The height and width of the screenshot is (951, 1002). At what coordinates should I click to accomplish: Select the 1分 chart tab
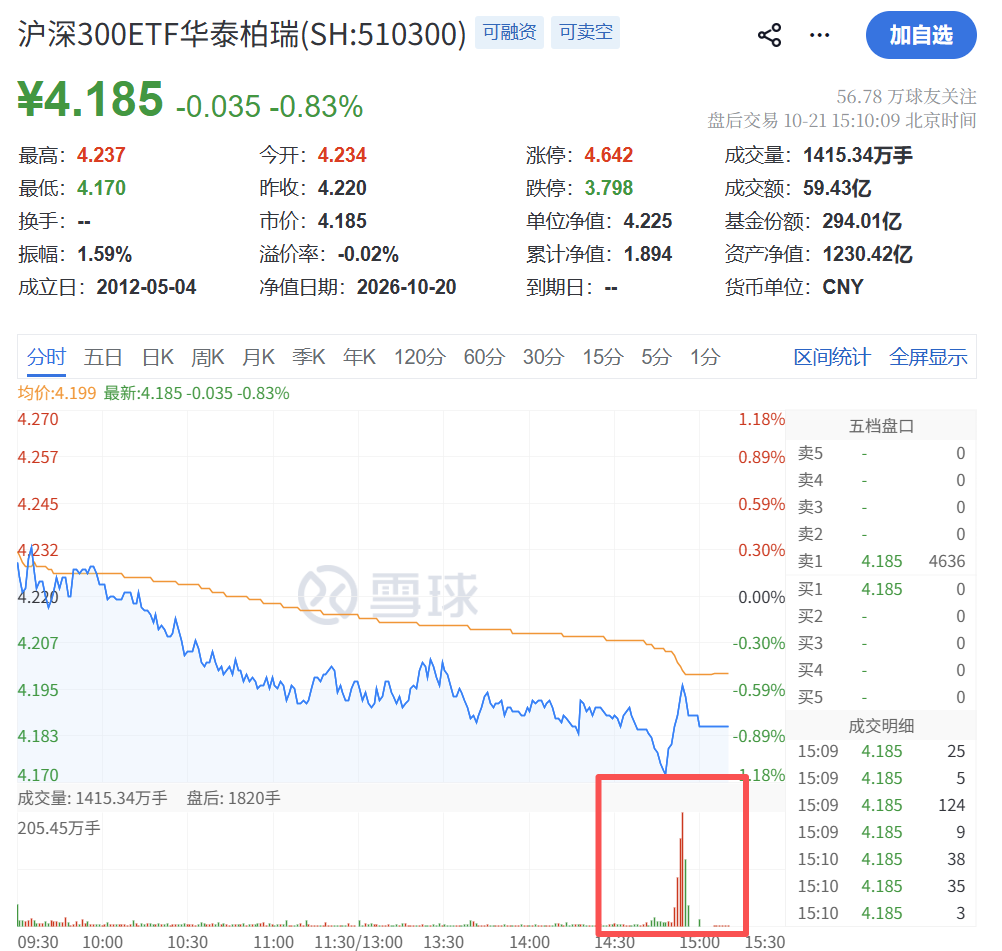click(x=705, y=357)
